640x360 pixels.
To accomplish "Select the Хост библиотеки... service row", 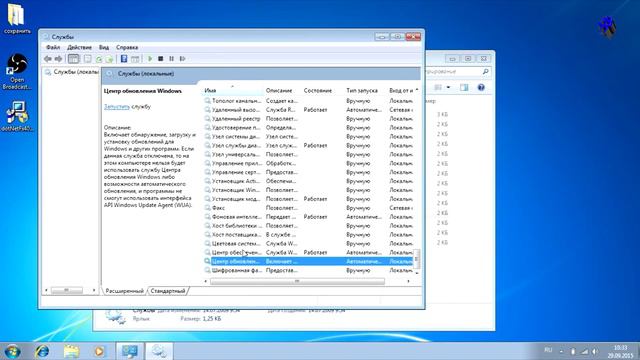I will (x=308, y=225).
